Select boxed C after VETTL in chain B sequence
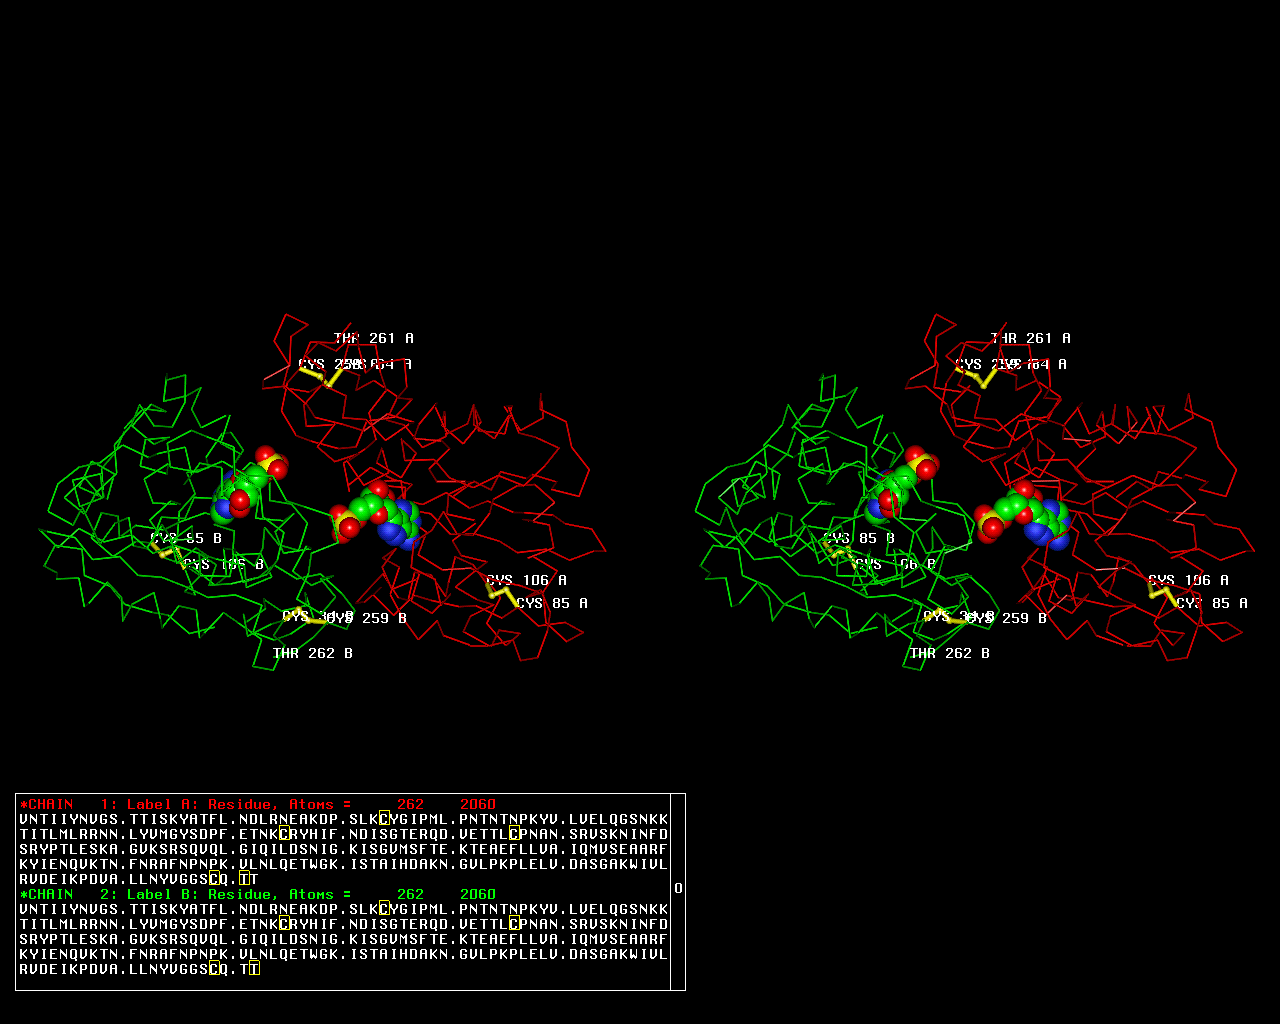The image size is (1280, 1024). tap(514, 924)
